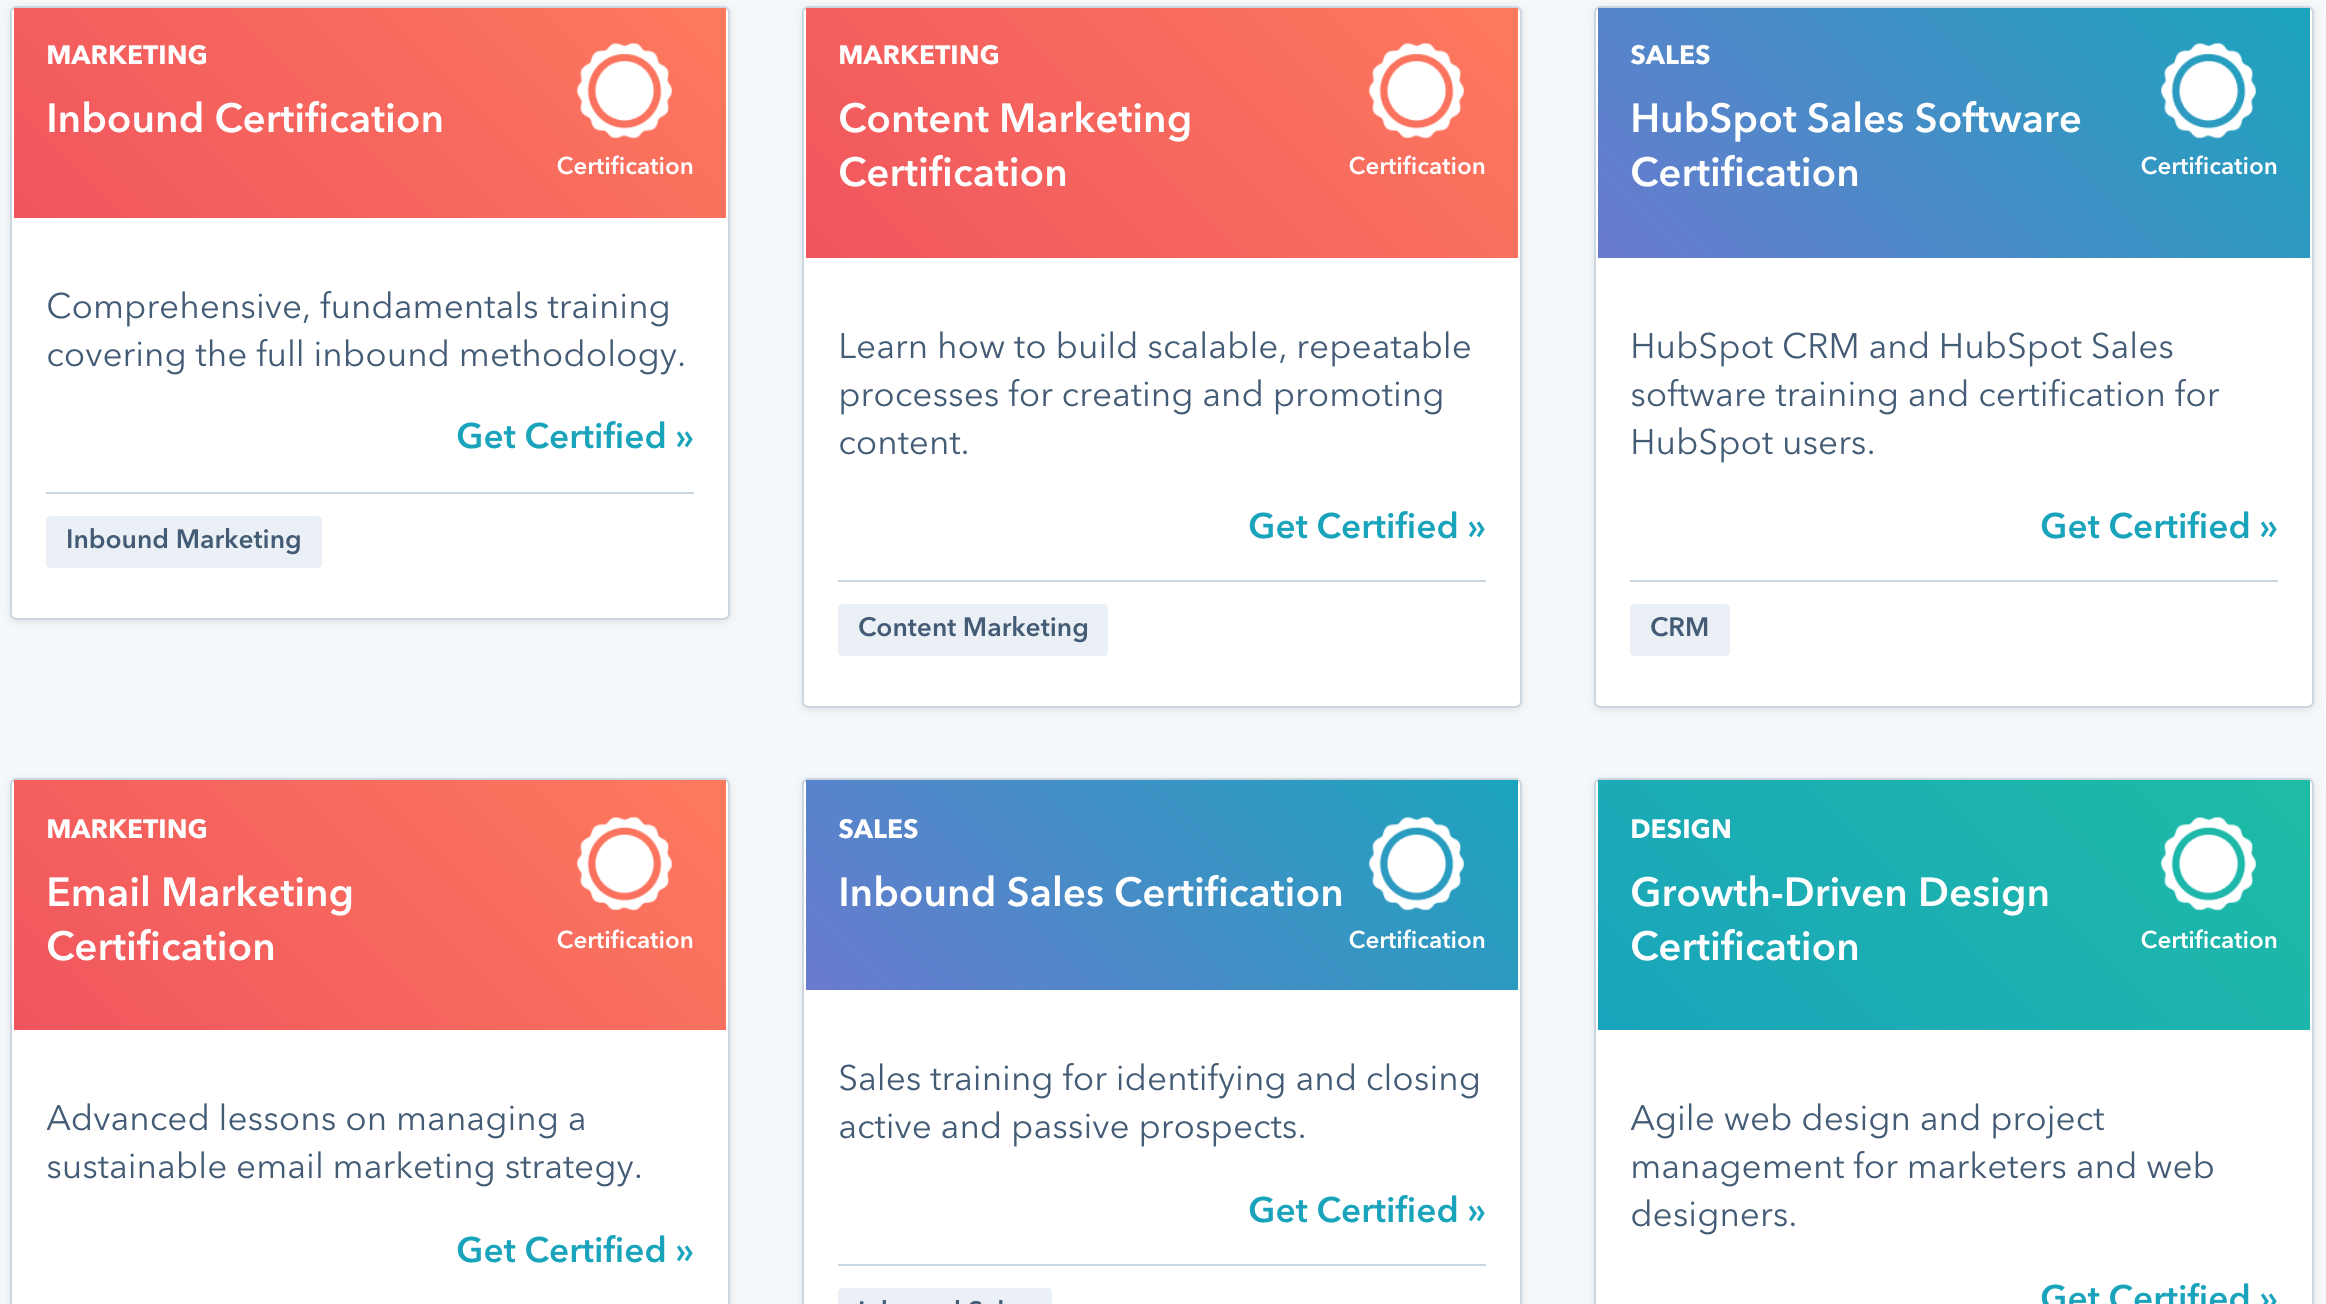Click the Email Marketing Certification title
2326x1304 pixels.
[x=200, y=920]
